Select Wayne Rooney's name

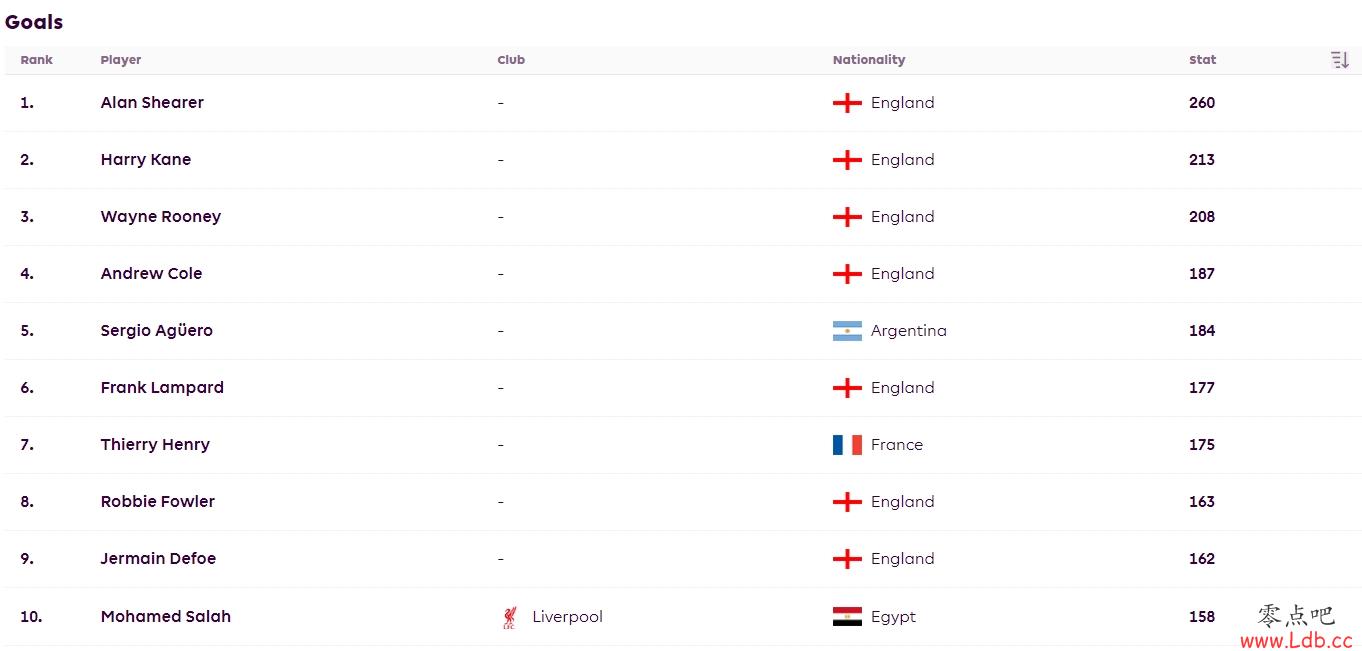point(161,217)
